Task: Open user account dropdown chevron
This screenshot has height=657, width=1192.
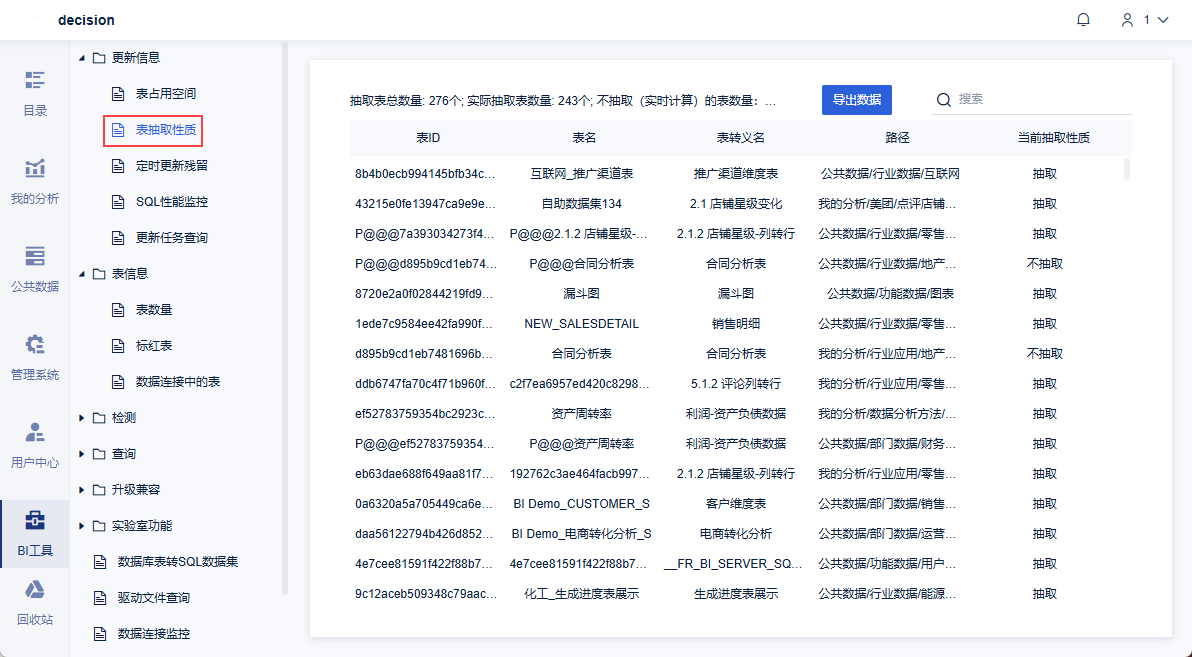Action: (x=1162, y=21)
